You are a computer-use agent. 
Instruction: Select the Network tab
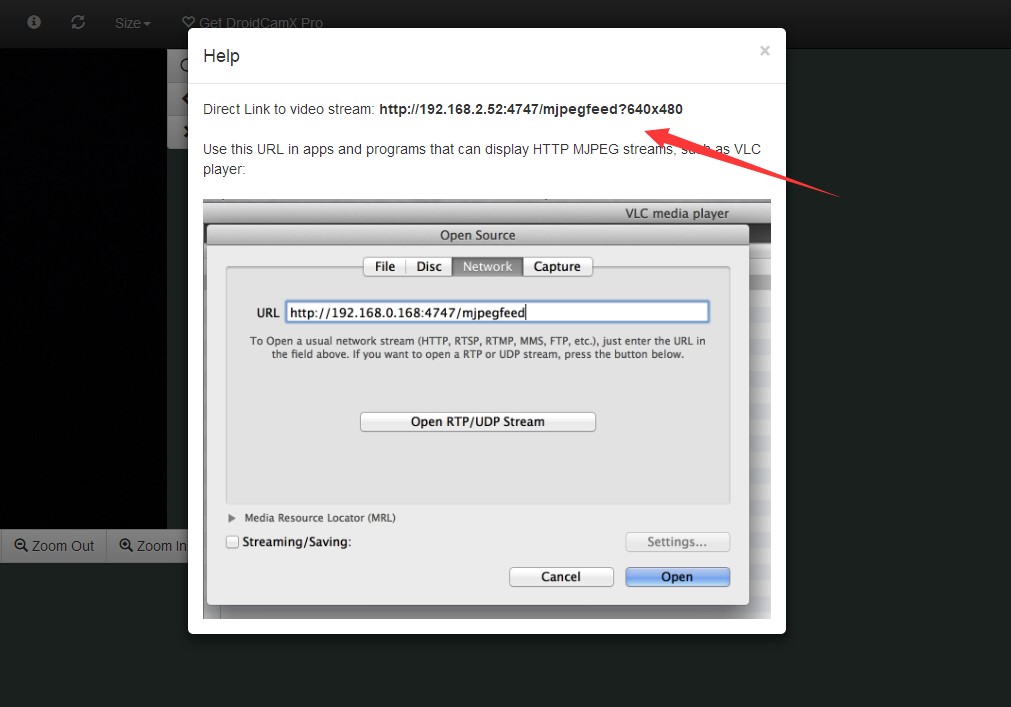tap(487, 266)
